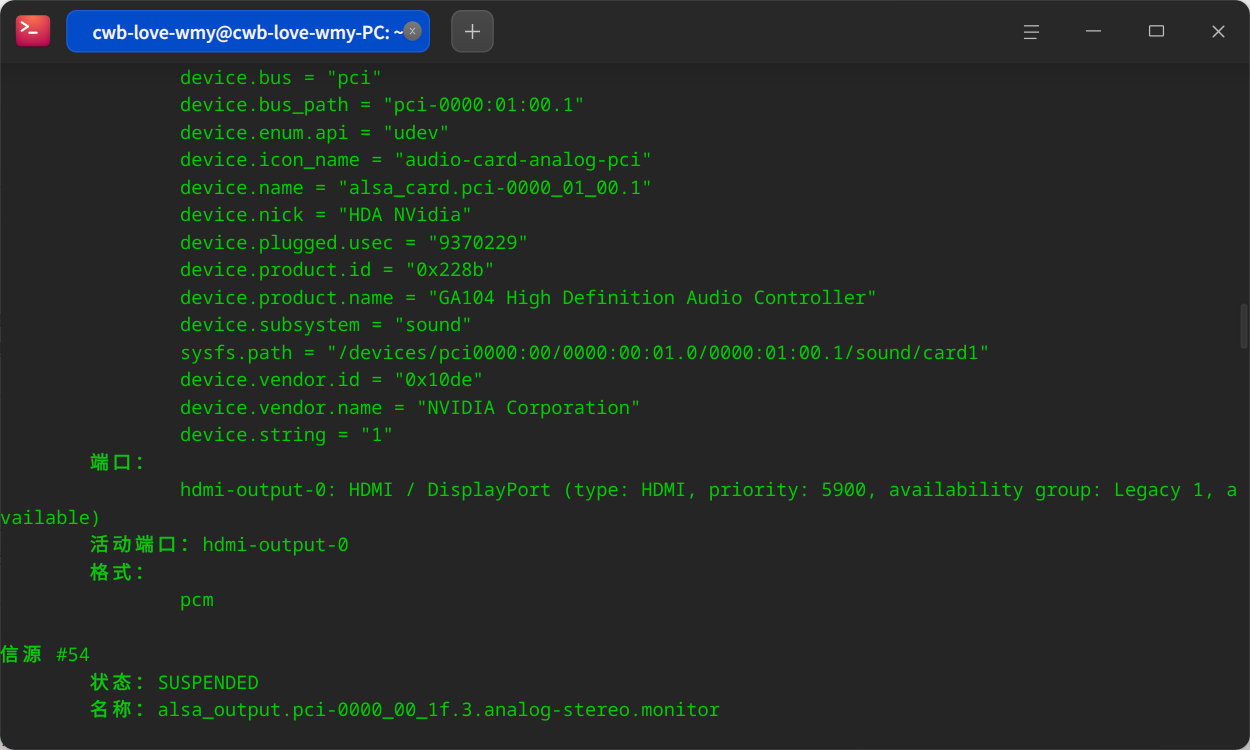
Task: Click the terminal app icon in title bar
Action: [32, 31]
